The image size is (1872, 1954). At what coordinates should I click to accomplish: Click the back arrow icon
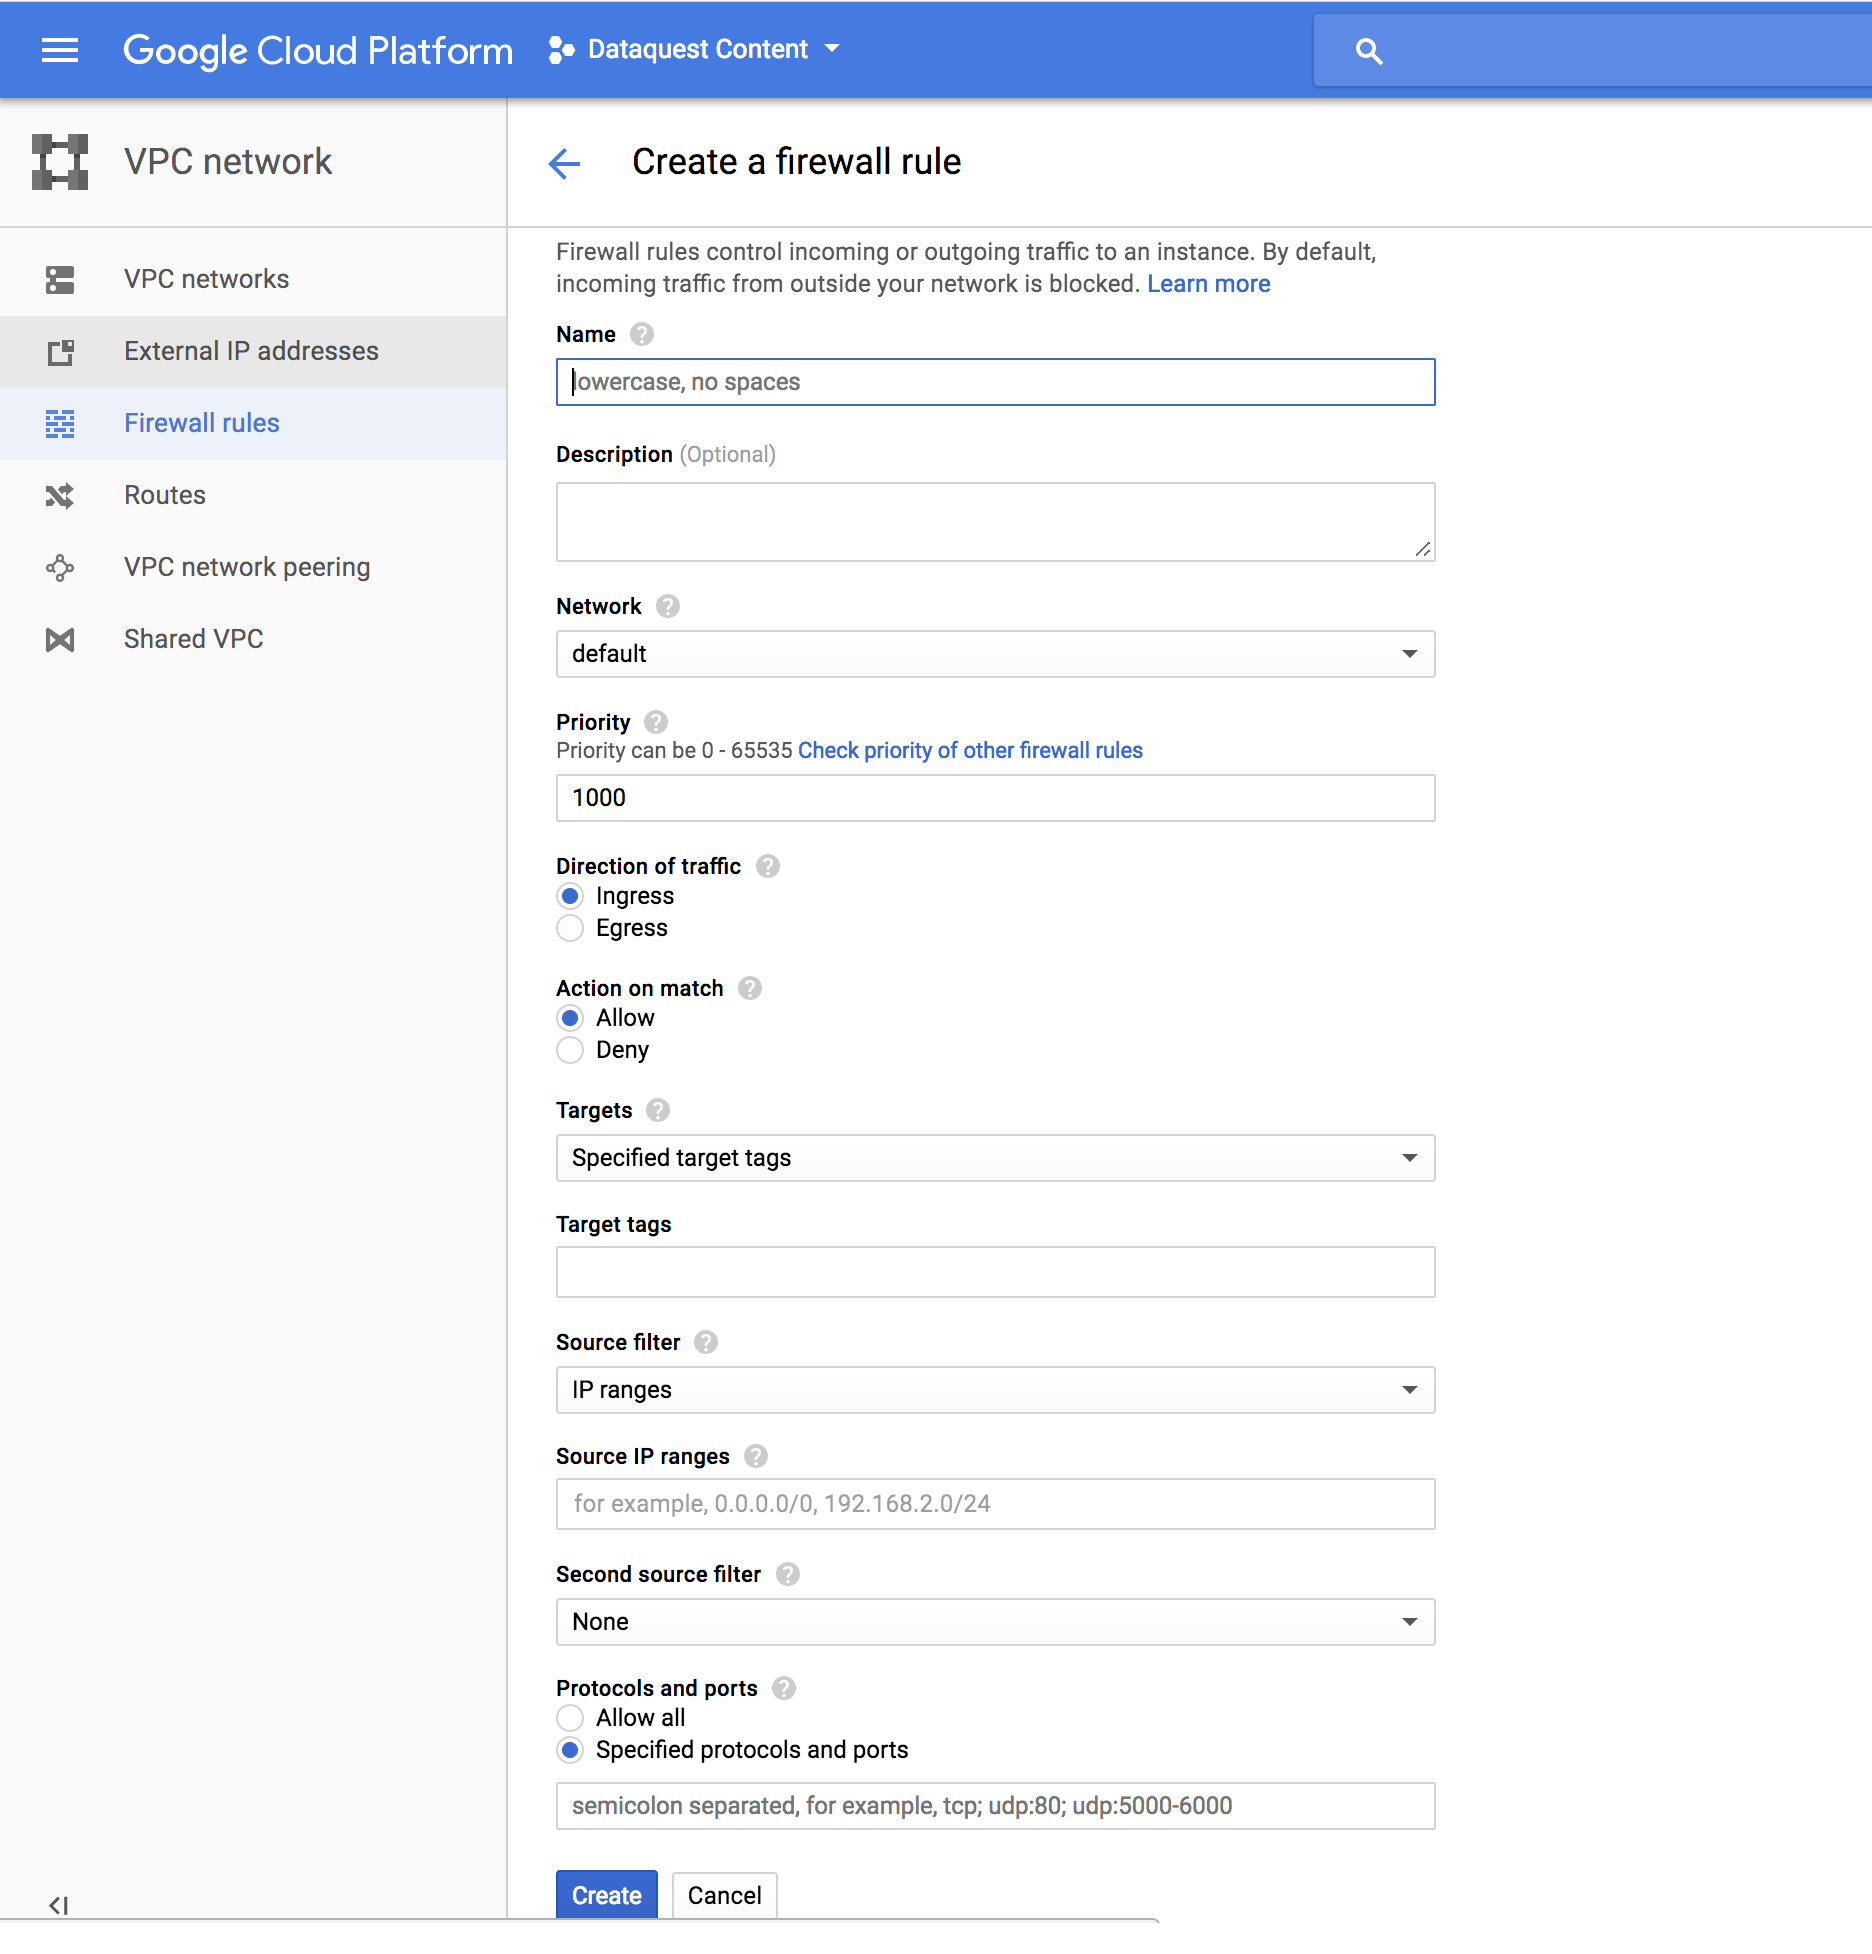point(565,163)
